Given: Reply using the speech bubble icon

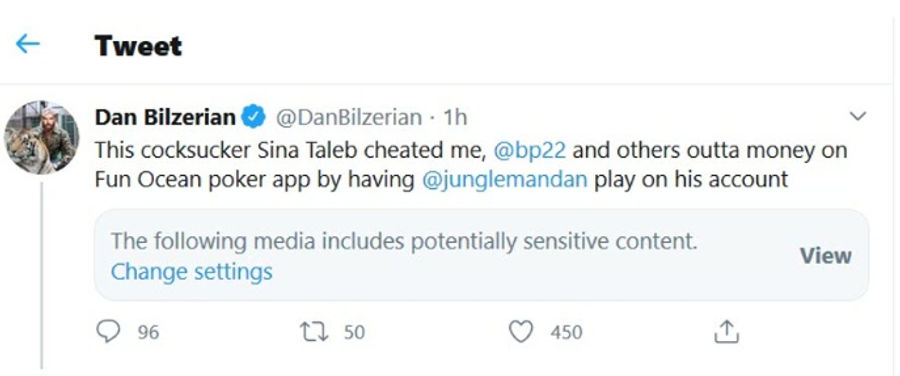Looking at the screenshot, I should pos(108,331).
